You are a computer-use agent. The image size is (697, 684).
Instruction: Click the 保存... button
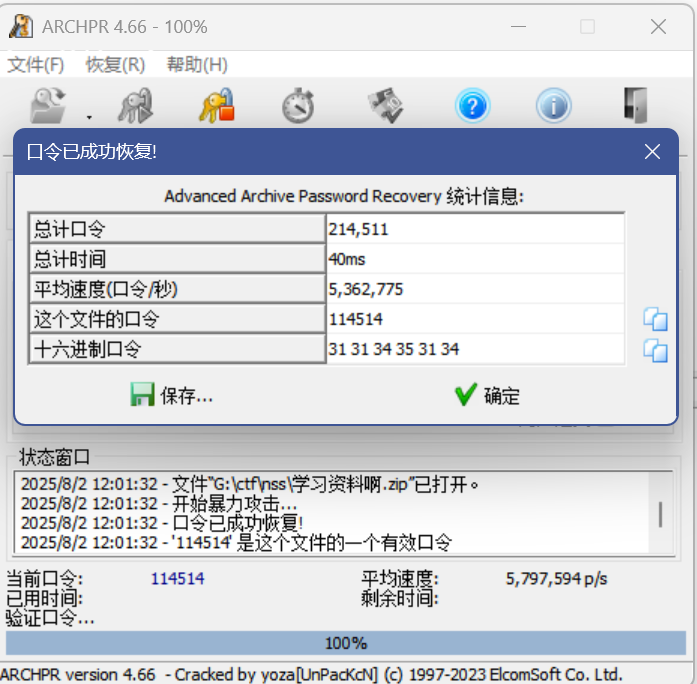(172, 395)
